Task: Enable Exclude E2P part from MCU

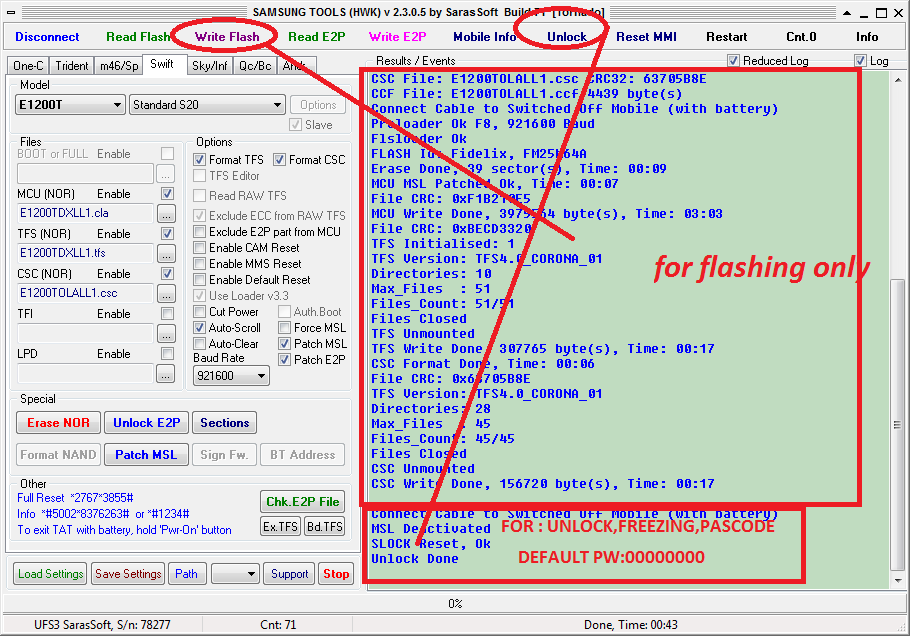Action: coord(200,232)
